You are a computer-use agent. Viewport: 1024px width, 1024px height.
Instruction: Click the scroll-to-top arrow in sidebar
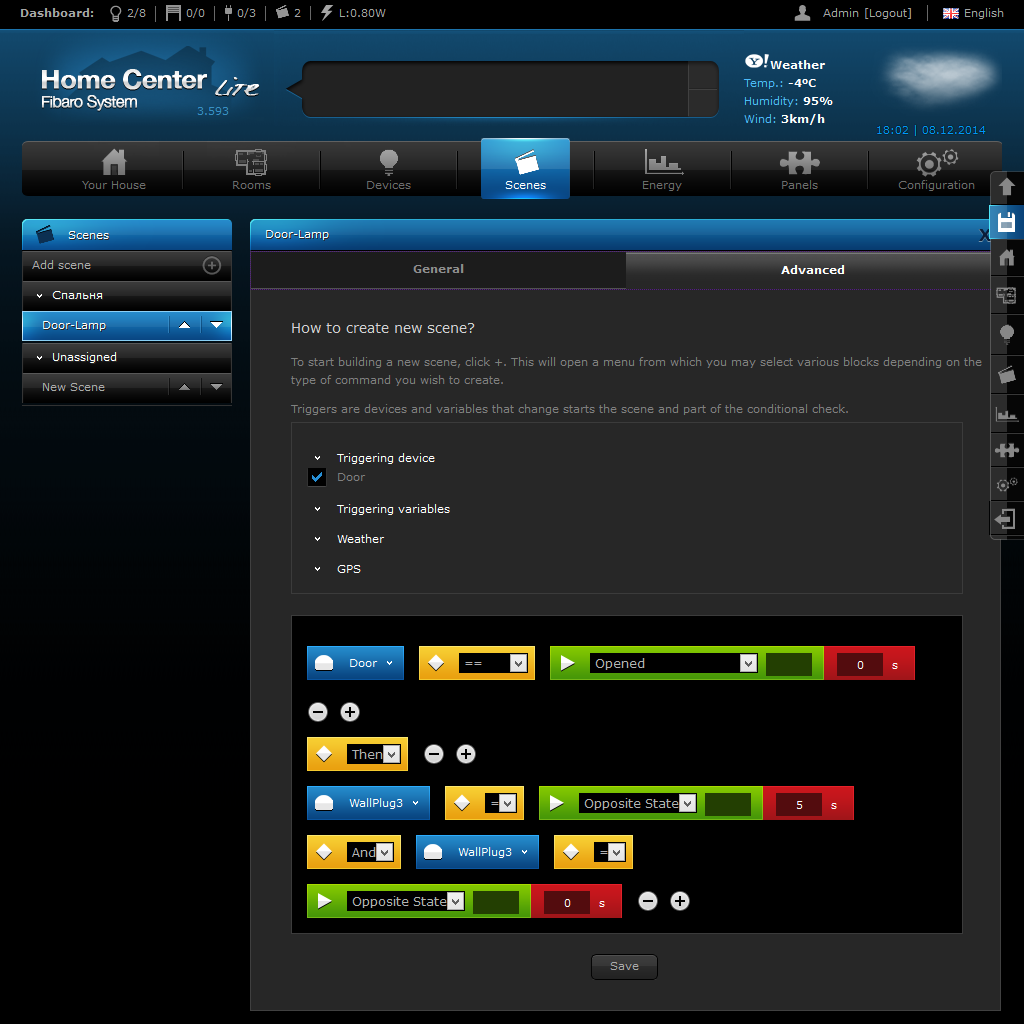[1006, 187]
